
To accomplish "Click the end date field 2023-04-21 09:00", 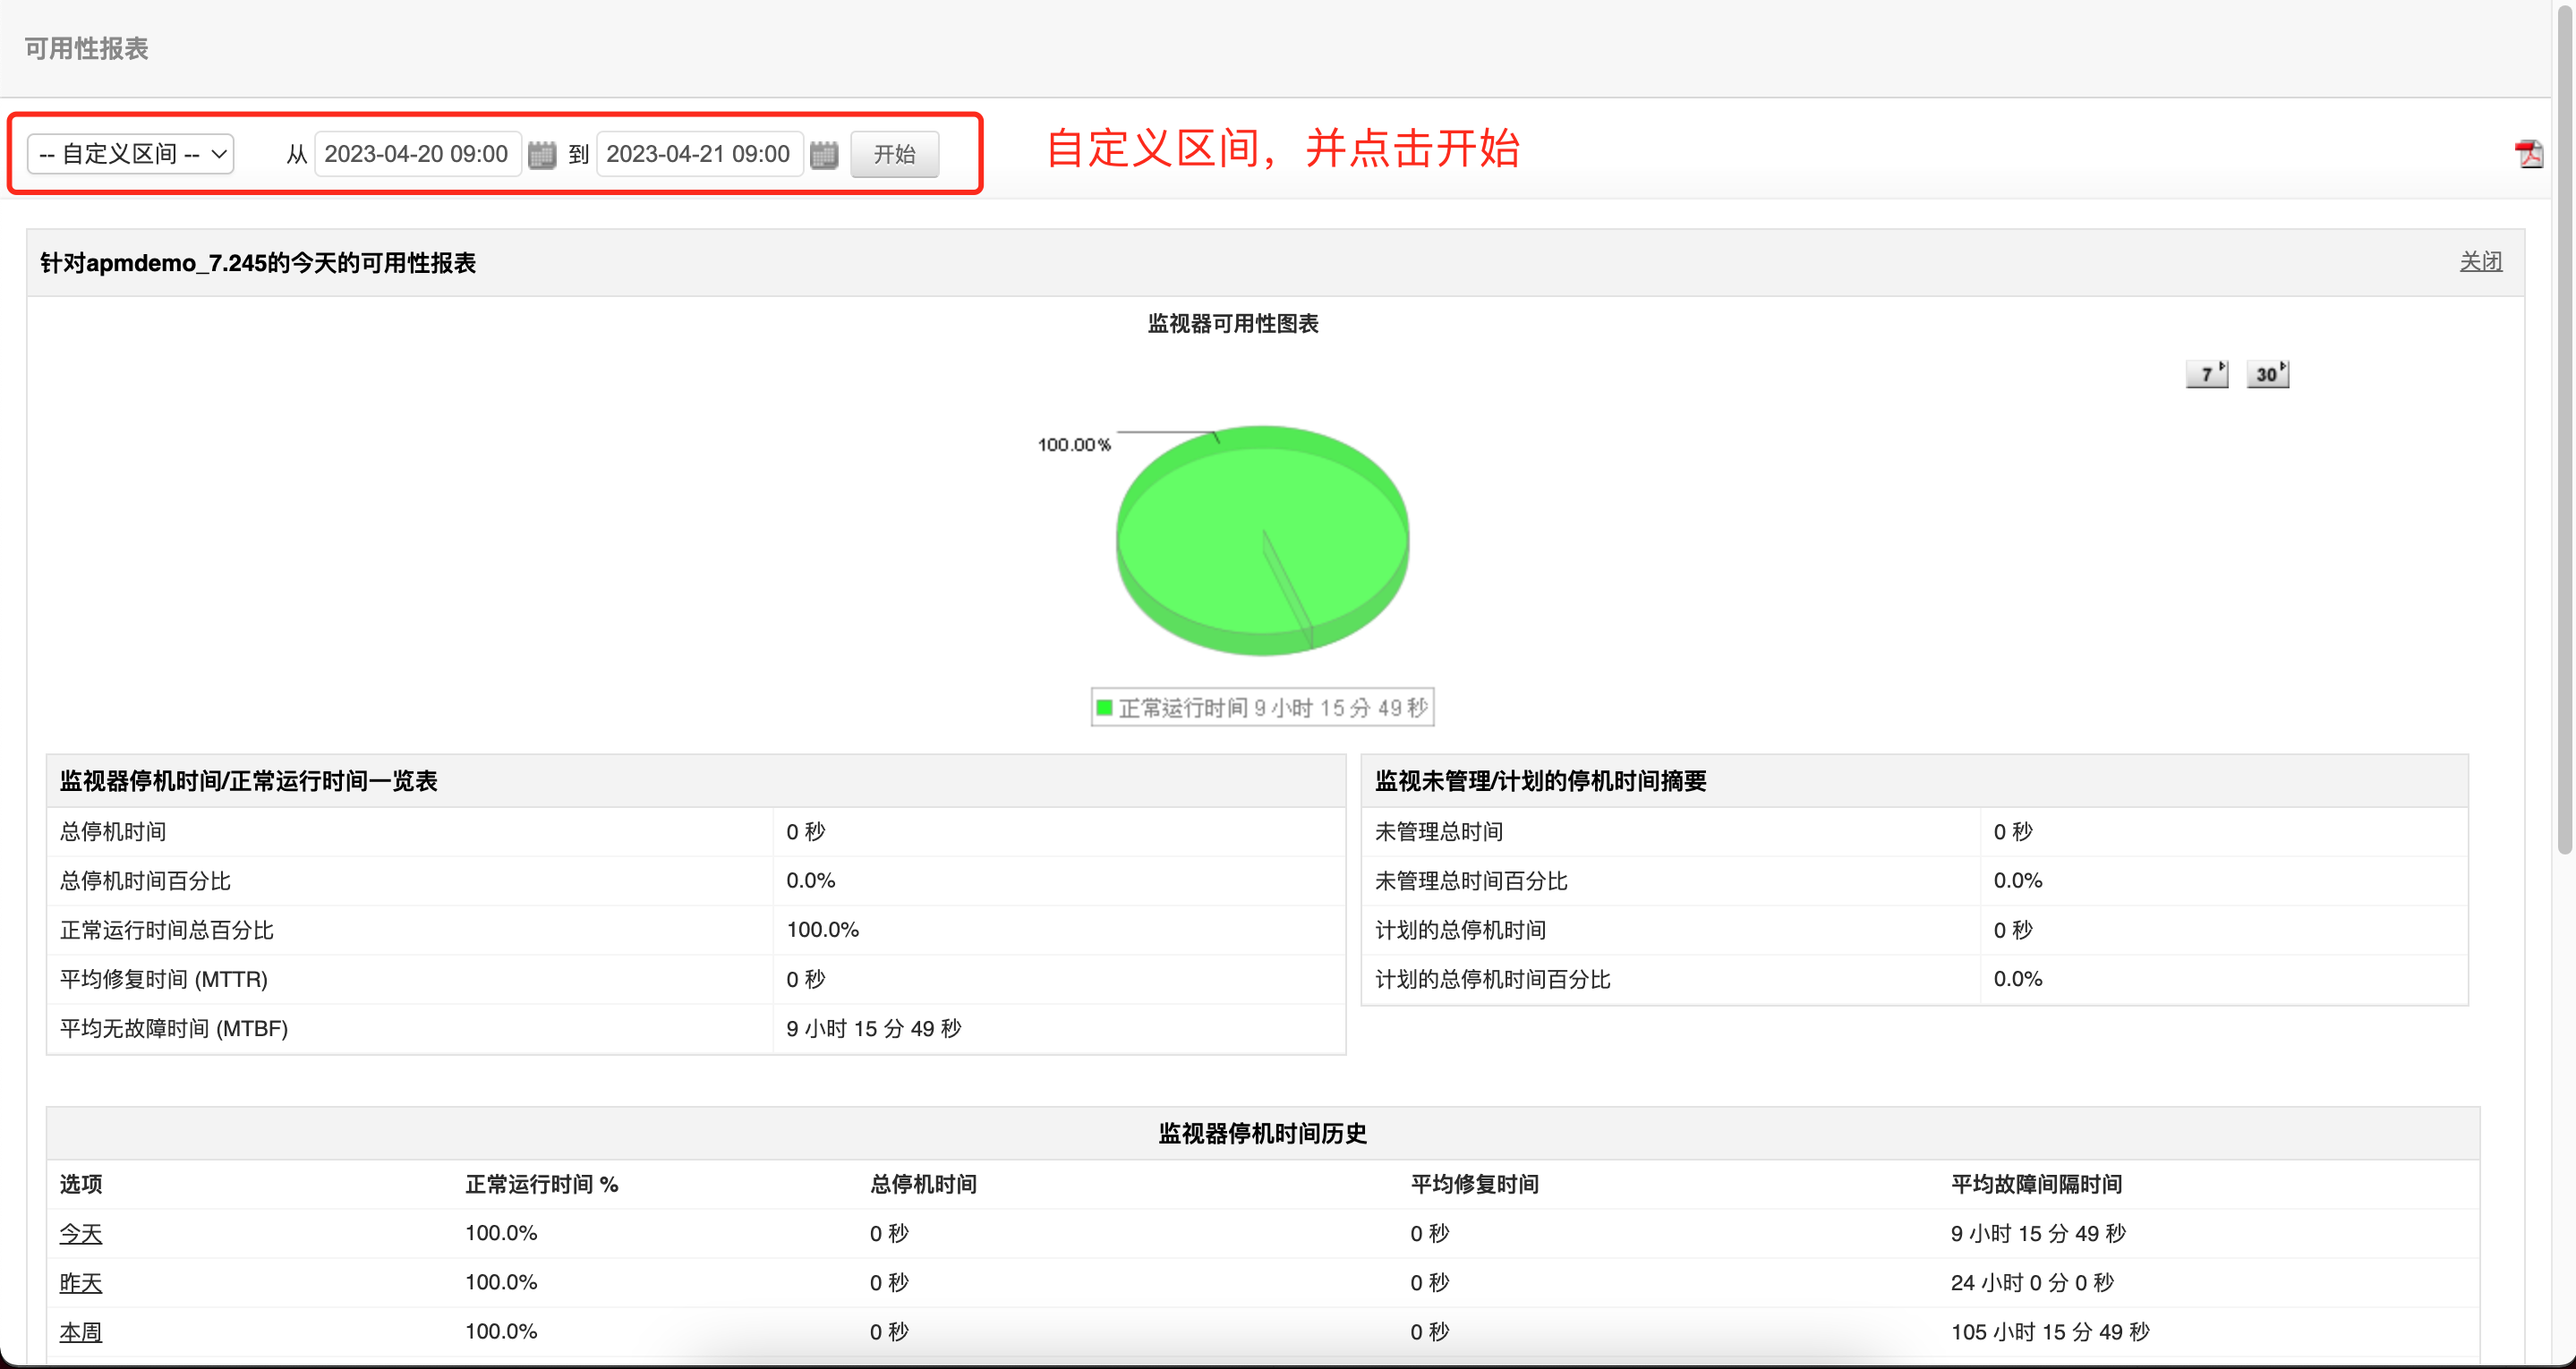I will click(699, 154).
